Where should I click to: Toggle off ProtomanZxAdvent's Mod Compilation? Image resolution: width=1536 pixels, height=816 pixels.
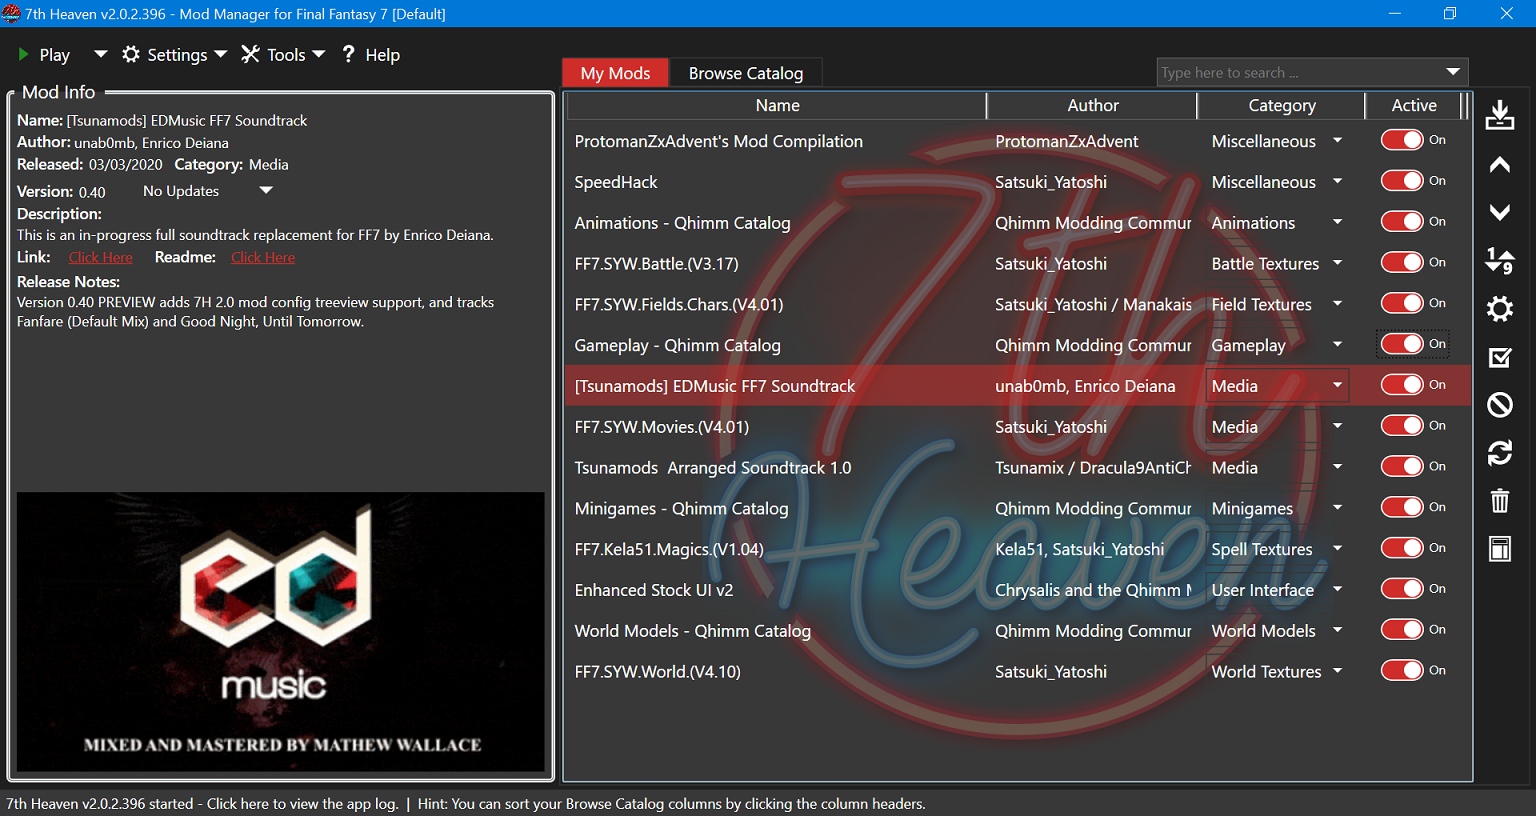tap(1402, 140)
